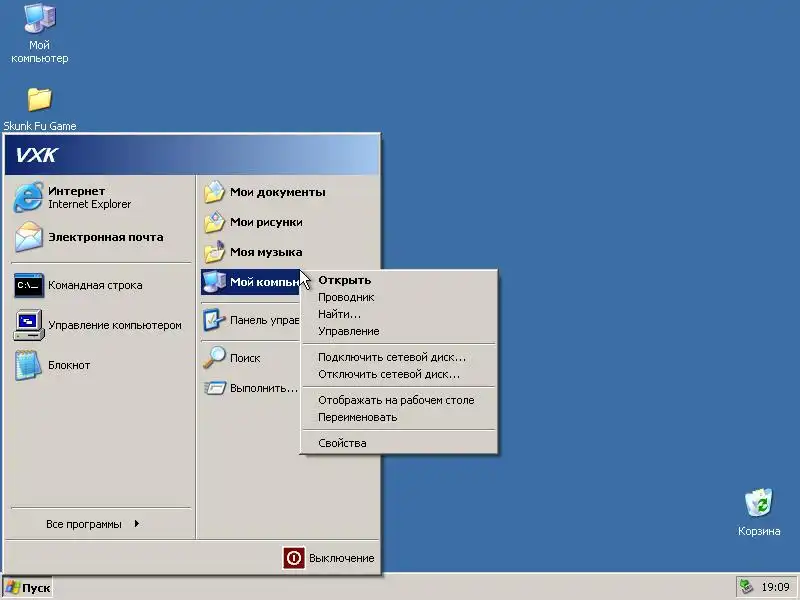
Task: Click the red Выключение power icon
Action: pos(294,558)
